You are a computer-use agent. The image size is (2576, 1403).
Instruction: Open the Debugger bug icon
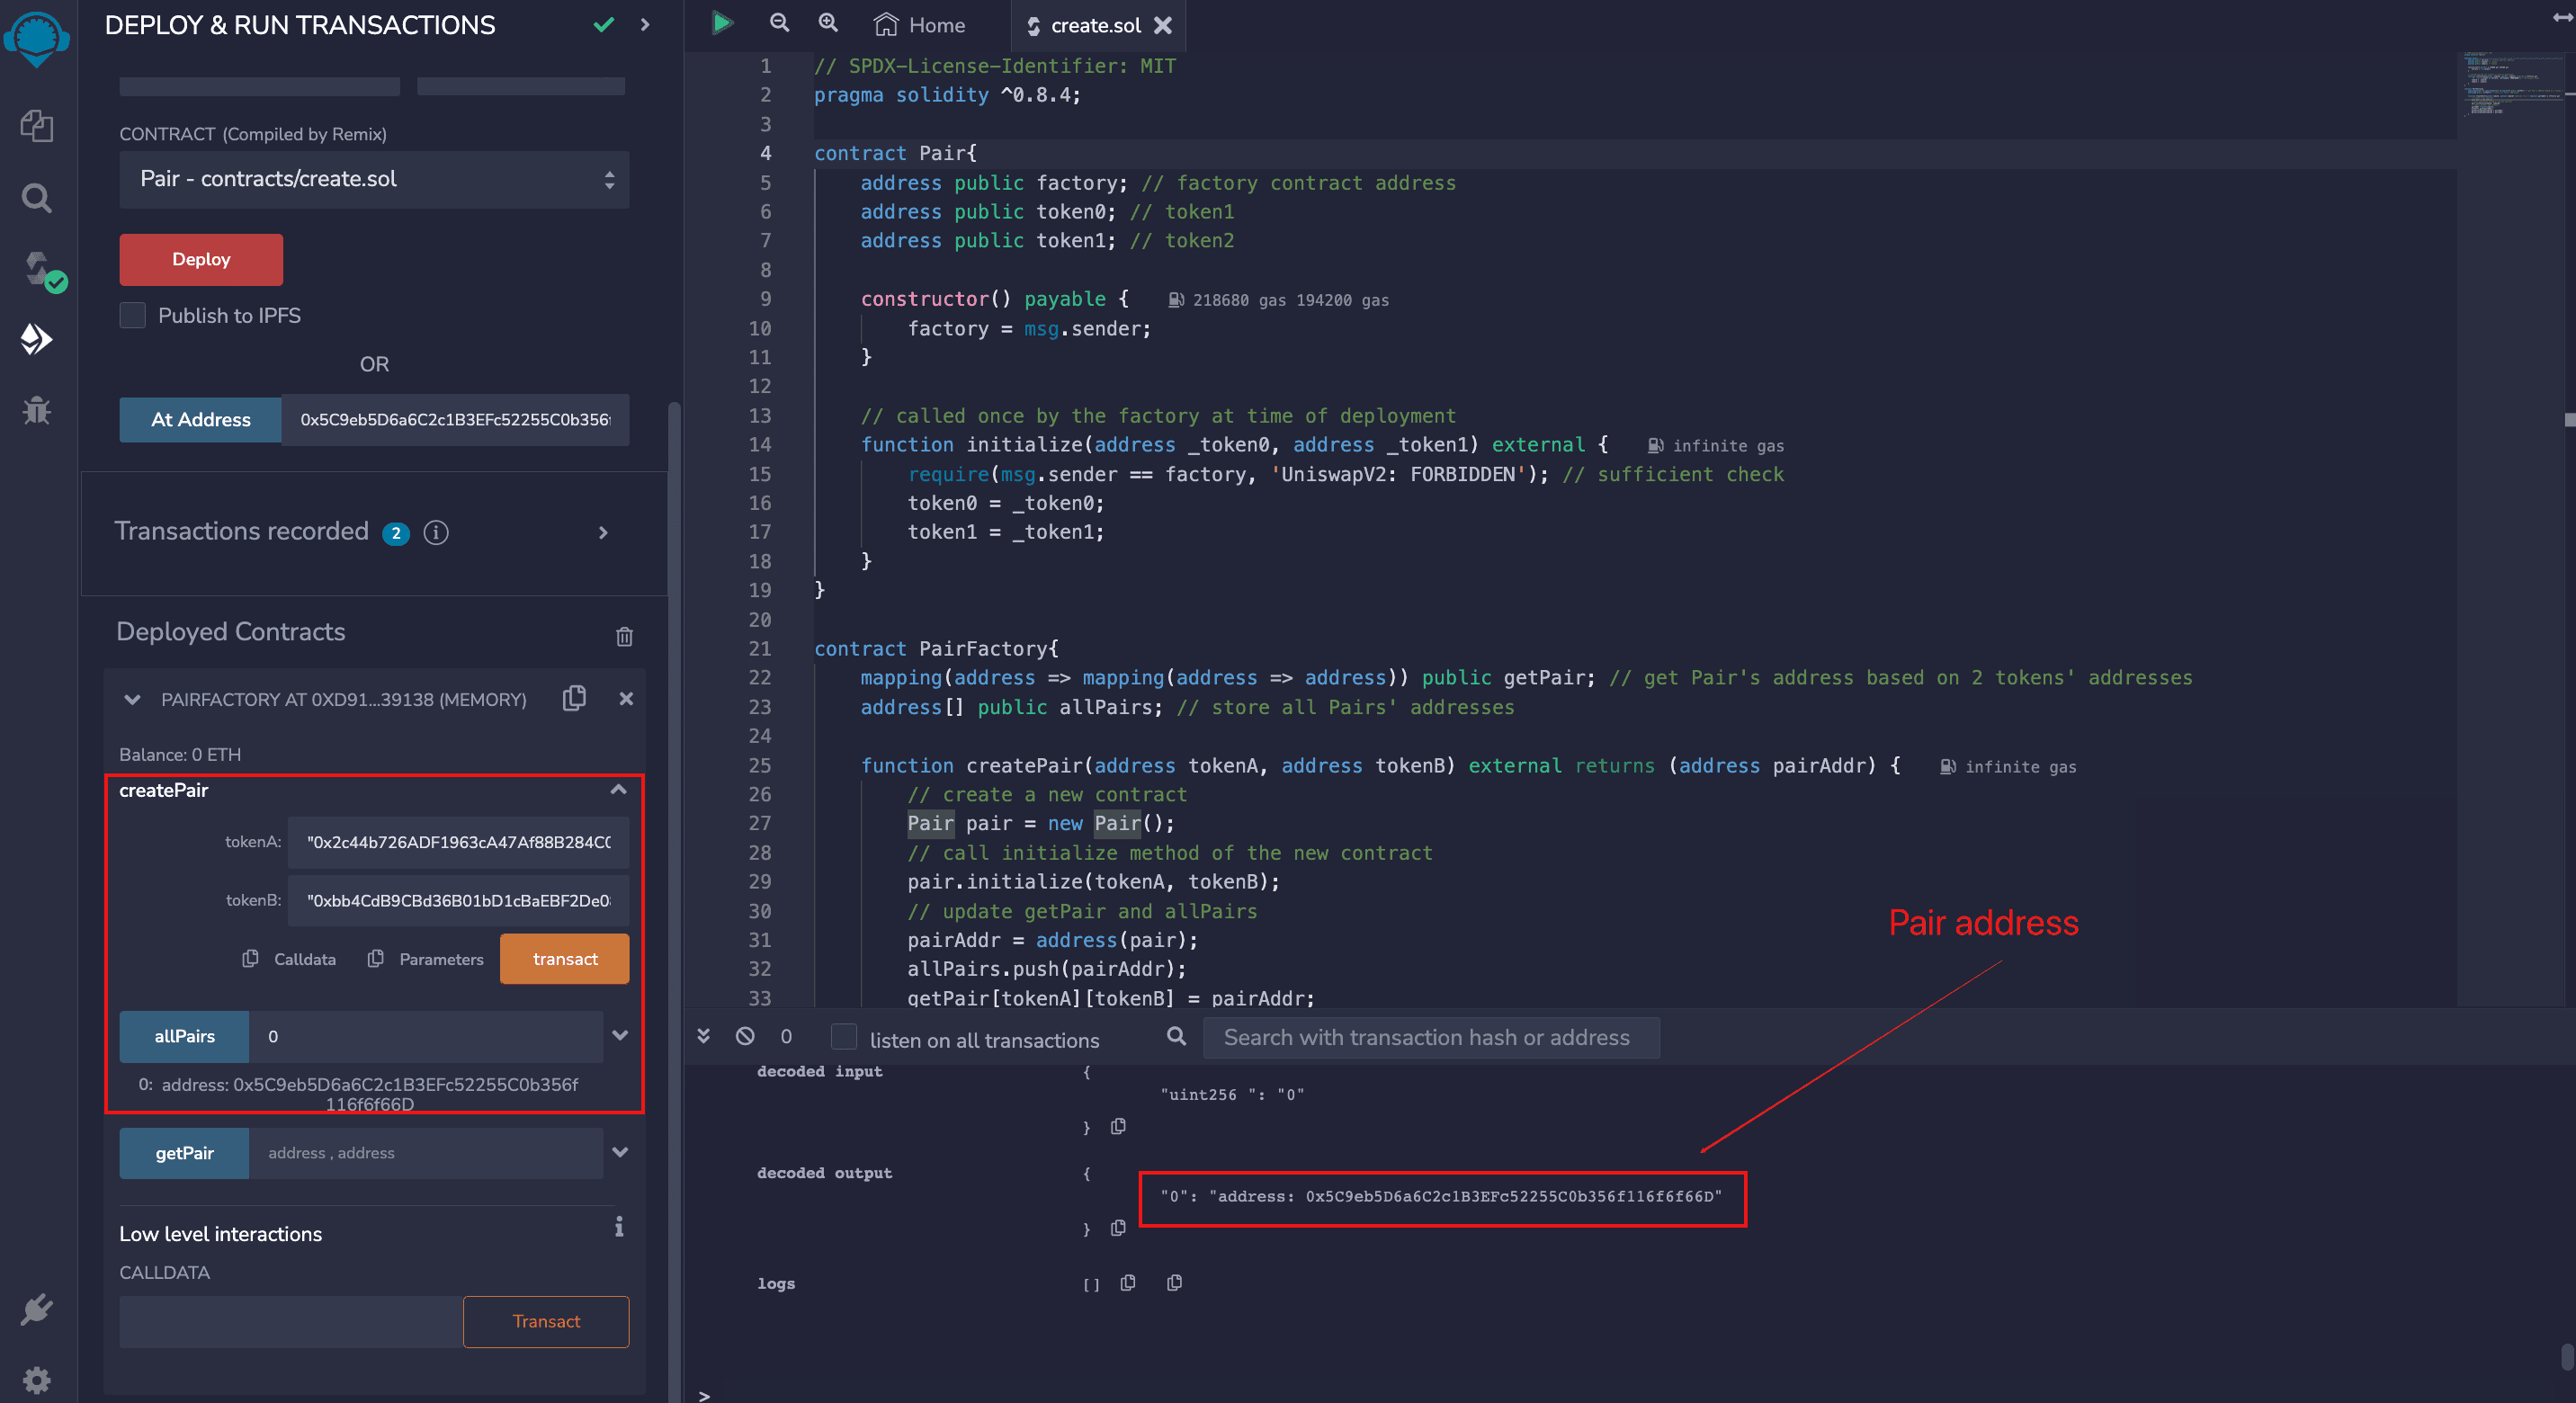coord(37,410)
